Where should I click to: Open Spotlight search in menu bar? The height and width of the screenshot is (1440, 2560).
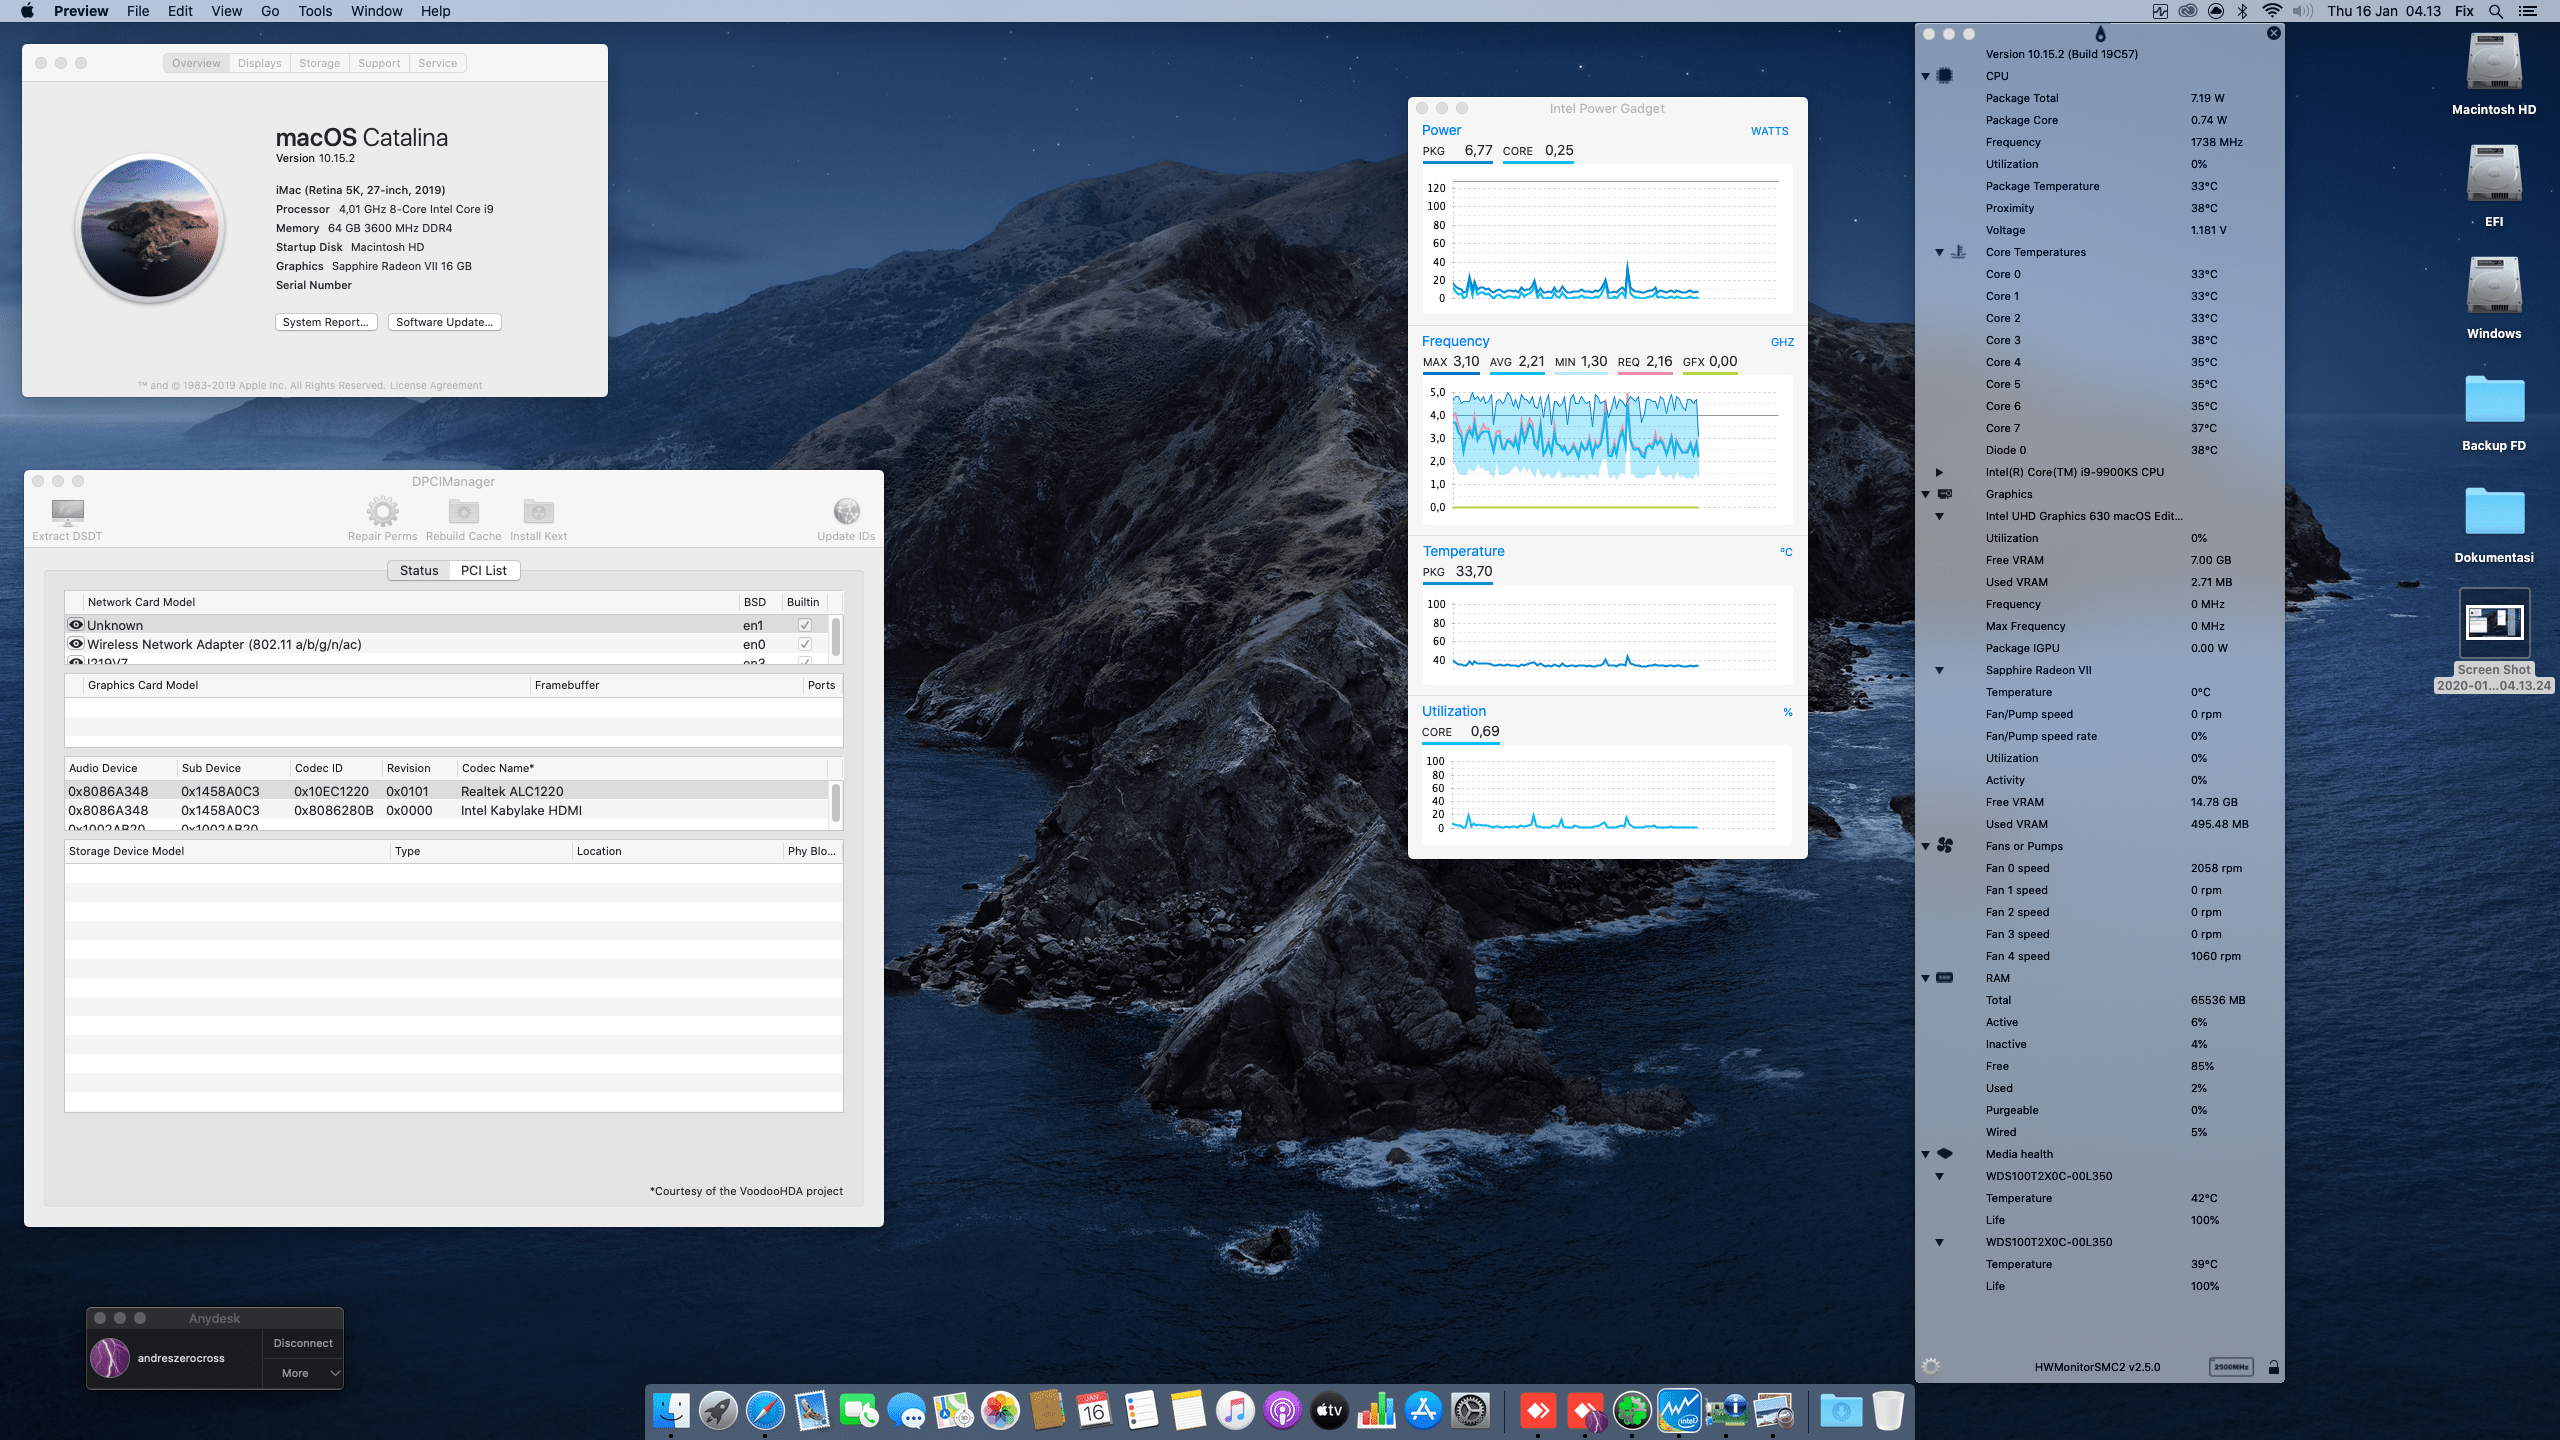coord(2495,11)
